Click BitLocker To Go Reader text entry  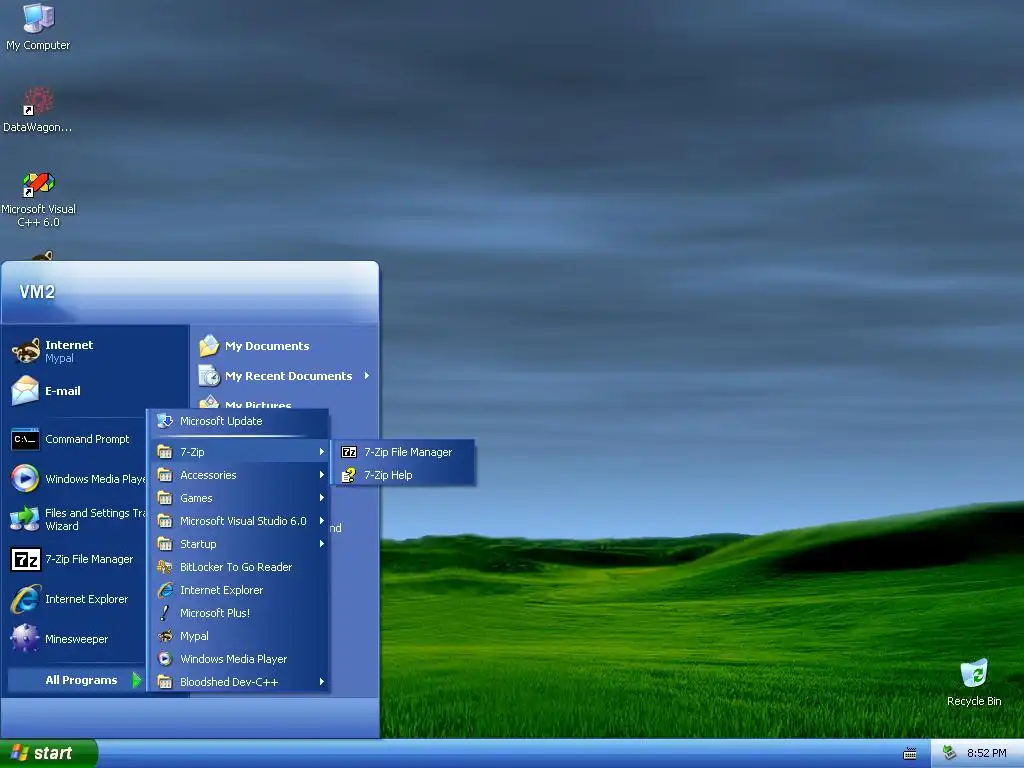pyautogui.click(x=236, y=567)
